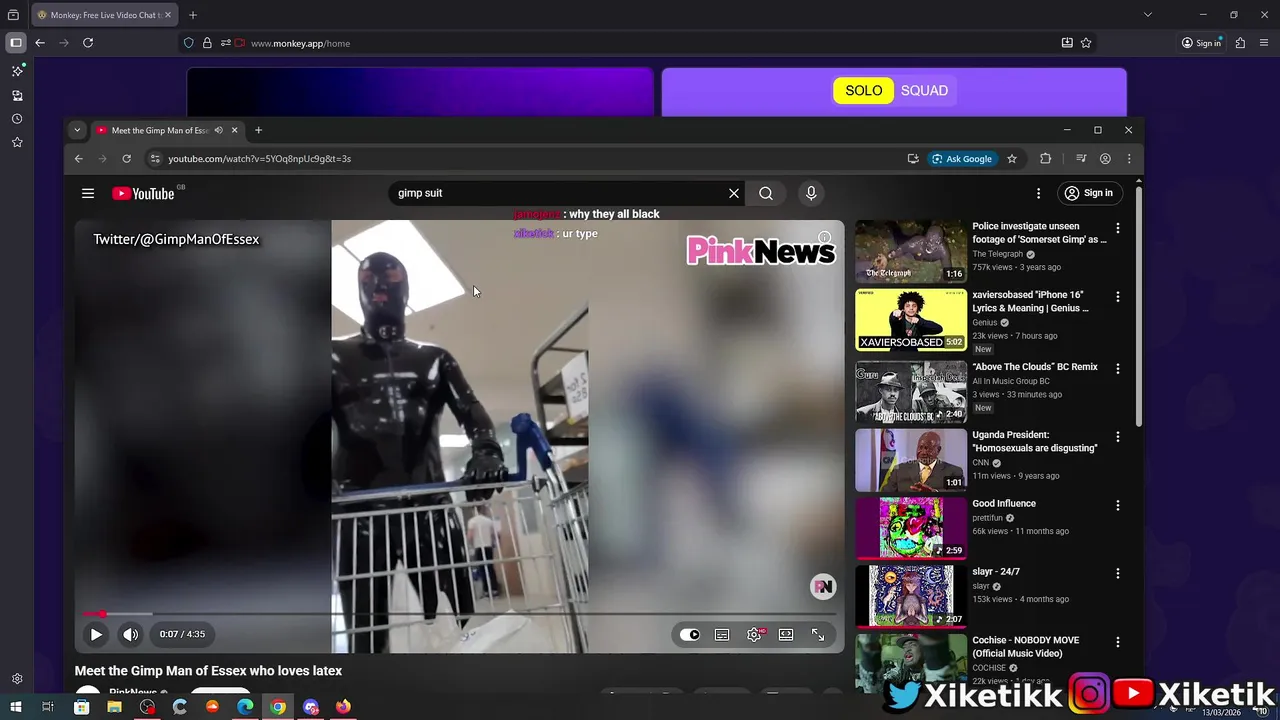Select SQUAD mode on Monkey page
The width and height of the screenshot is (1280, 720).
pyautogui.click(x=924, y=91)
